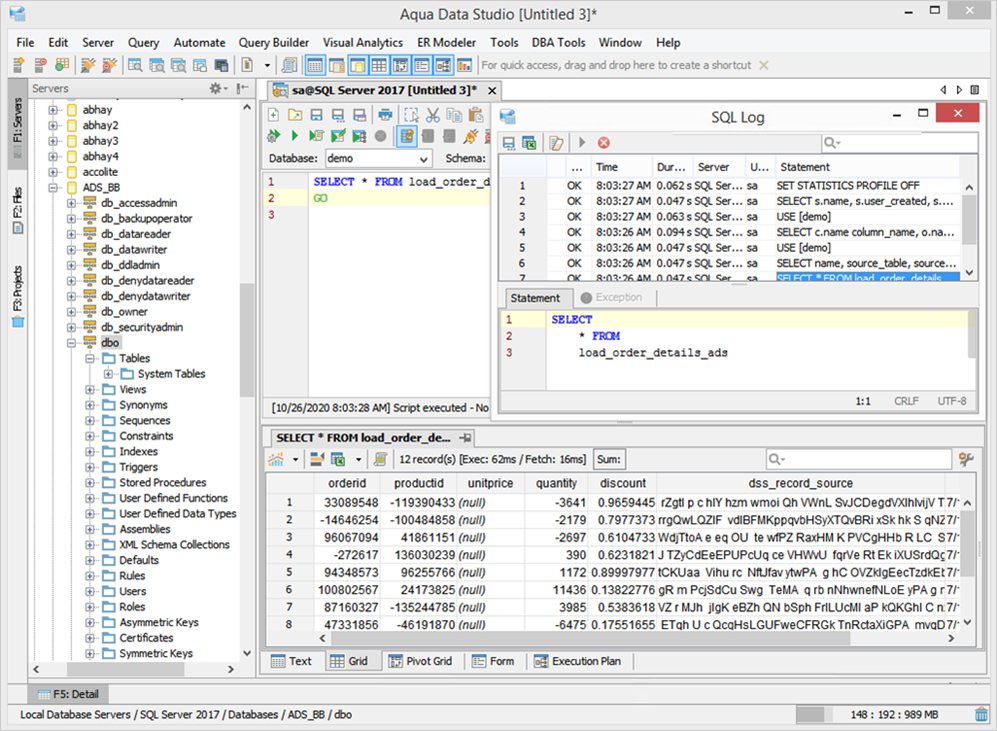This screenshot has width=997, height=731.
Task: Click the scissors Cut icon in editor toolbar
Action: 432,115
